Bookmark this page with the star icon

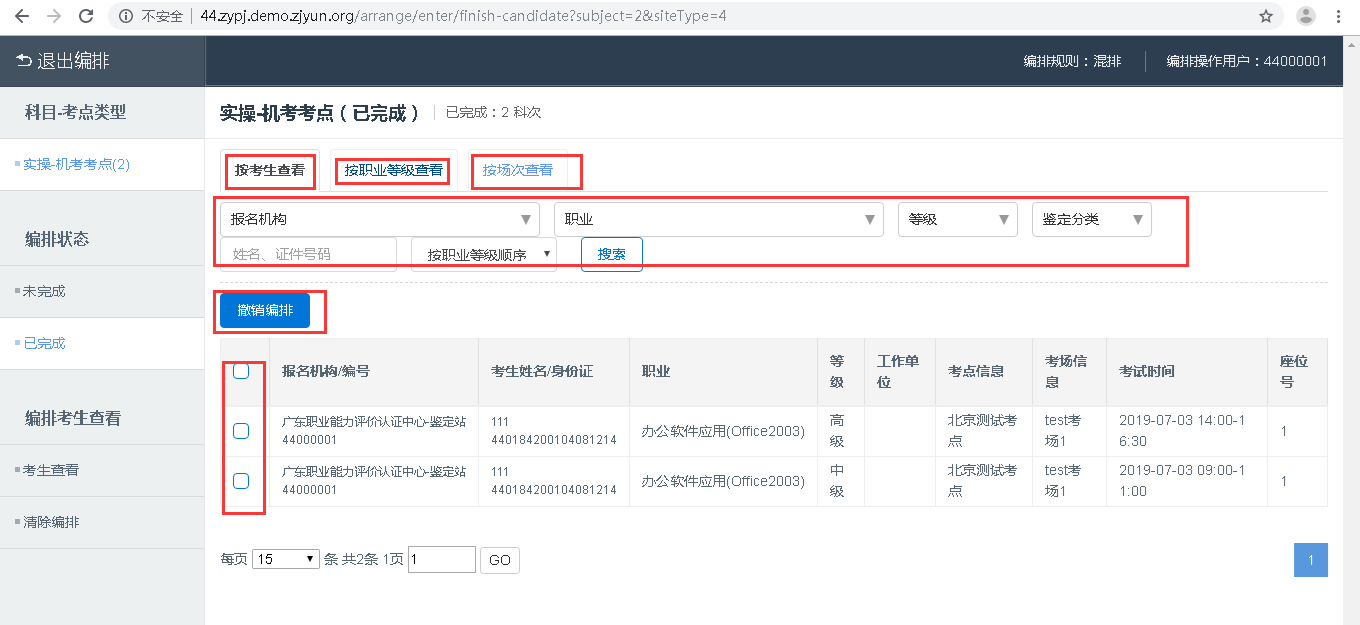coord(1266,16)
